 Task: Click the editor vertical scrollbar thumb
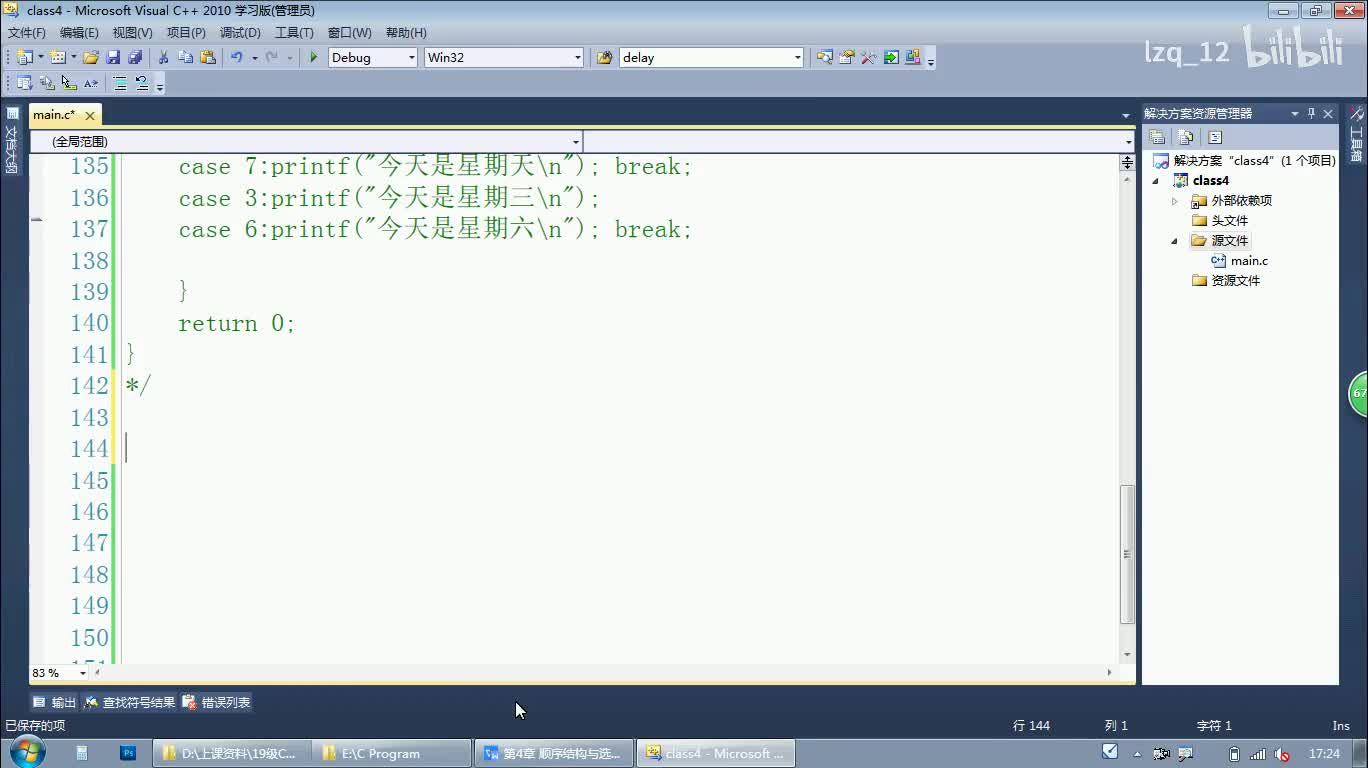click(x=1127, y=553)
